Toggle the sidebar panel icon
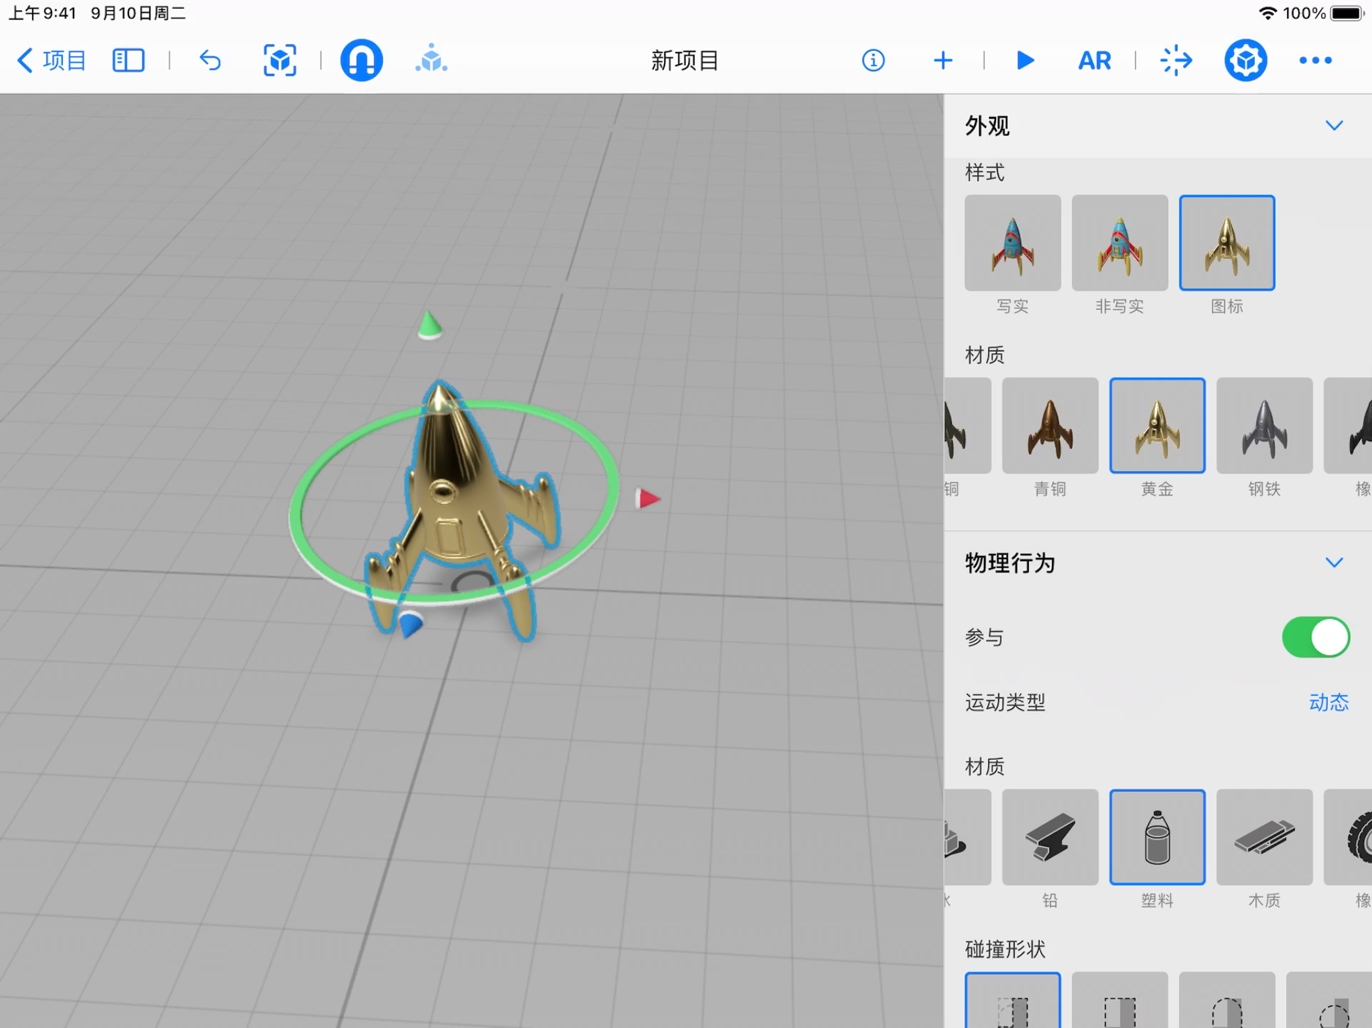Image resolution: width=1372 pixels, height=1028 pixels. click(x=128, y=60)
